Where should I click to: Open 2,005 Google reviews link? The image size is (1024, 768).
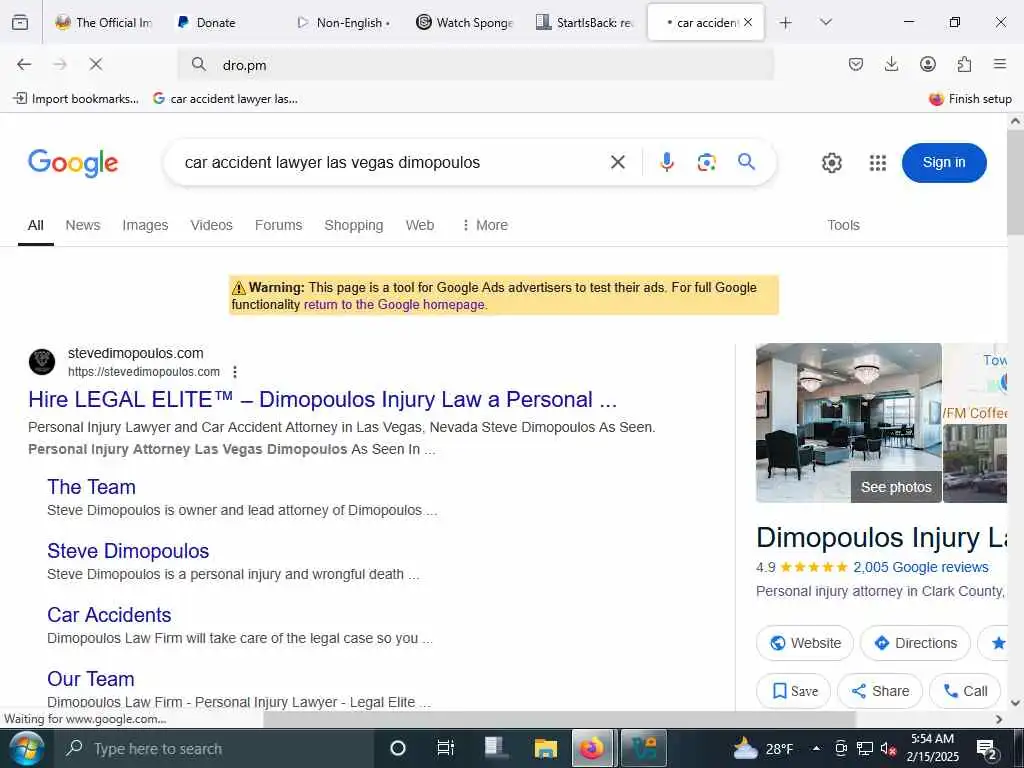[x=921, y=567]
